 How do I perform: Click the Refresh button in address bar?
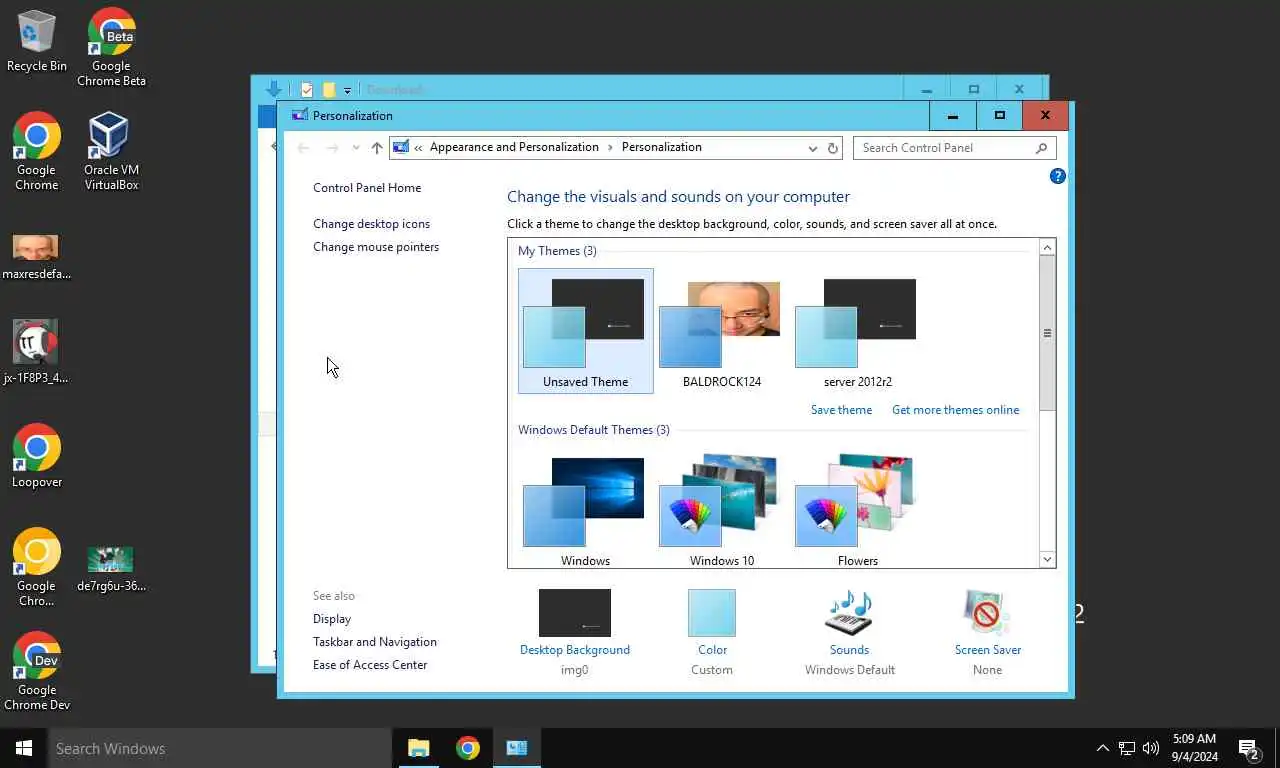pos(833,148)
